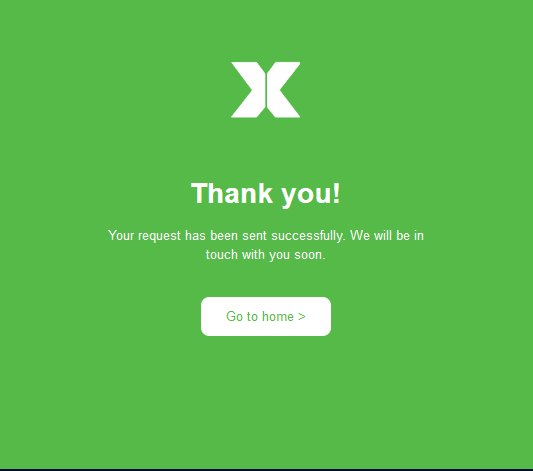Open home via the white rounded button
533x471 pixels.
tap(266, 316)
